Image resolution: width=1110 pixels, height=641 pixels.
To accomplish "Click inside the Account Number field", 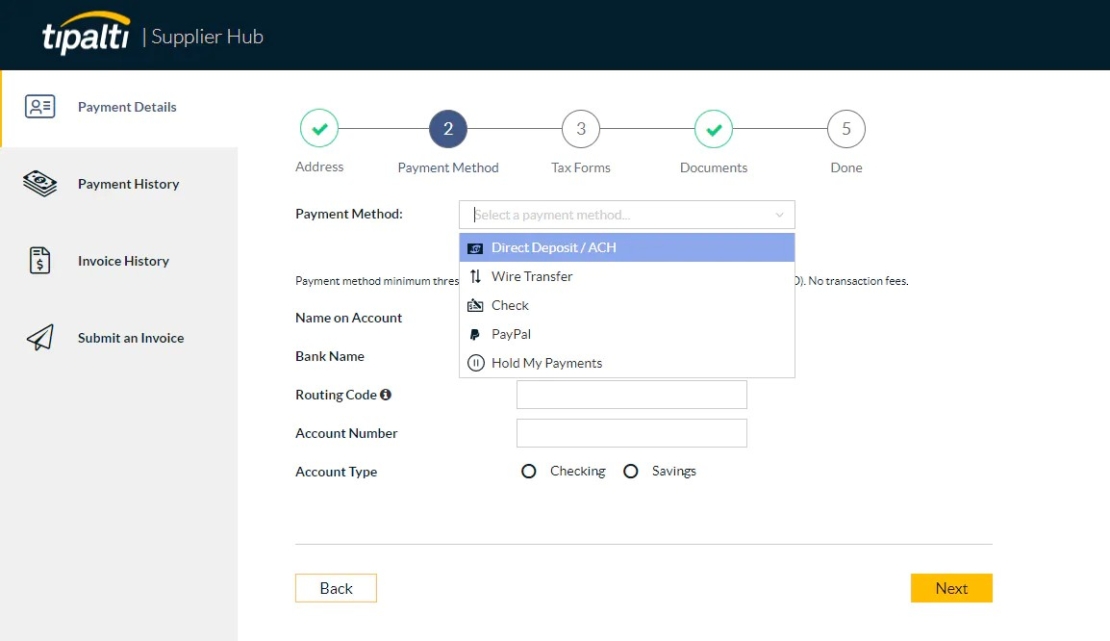I will coord(631,432).
